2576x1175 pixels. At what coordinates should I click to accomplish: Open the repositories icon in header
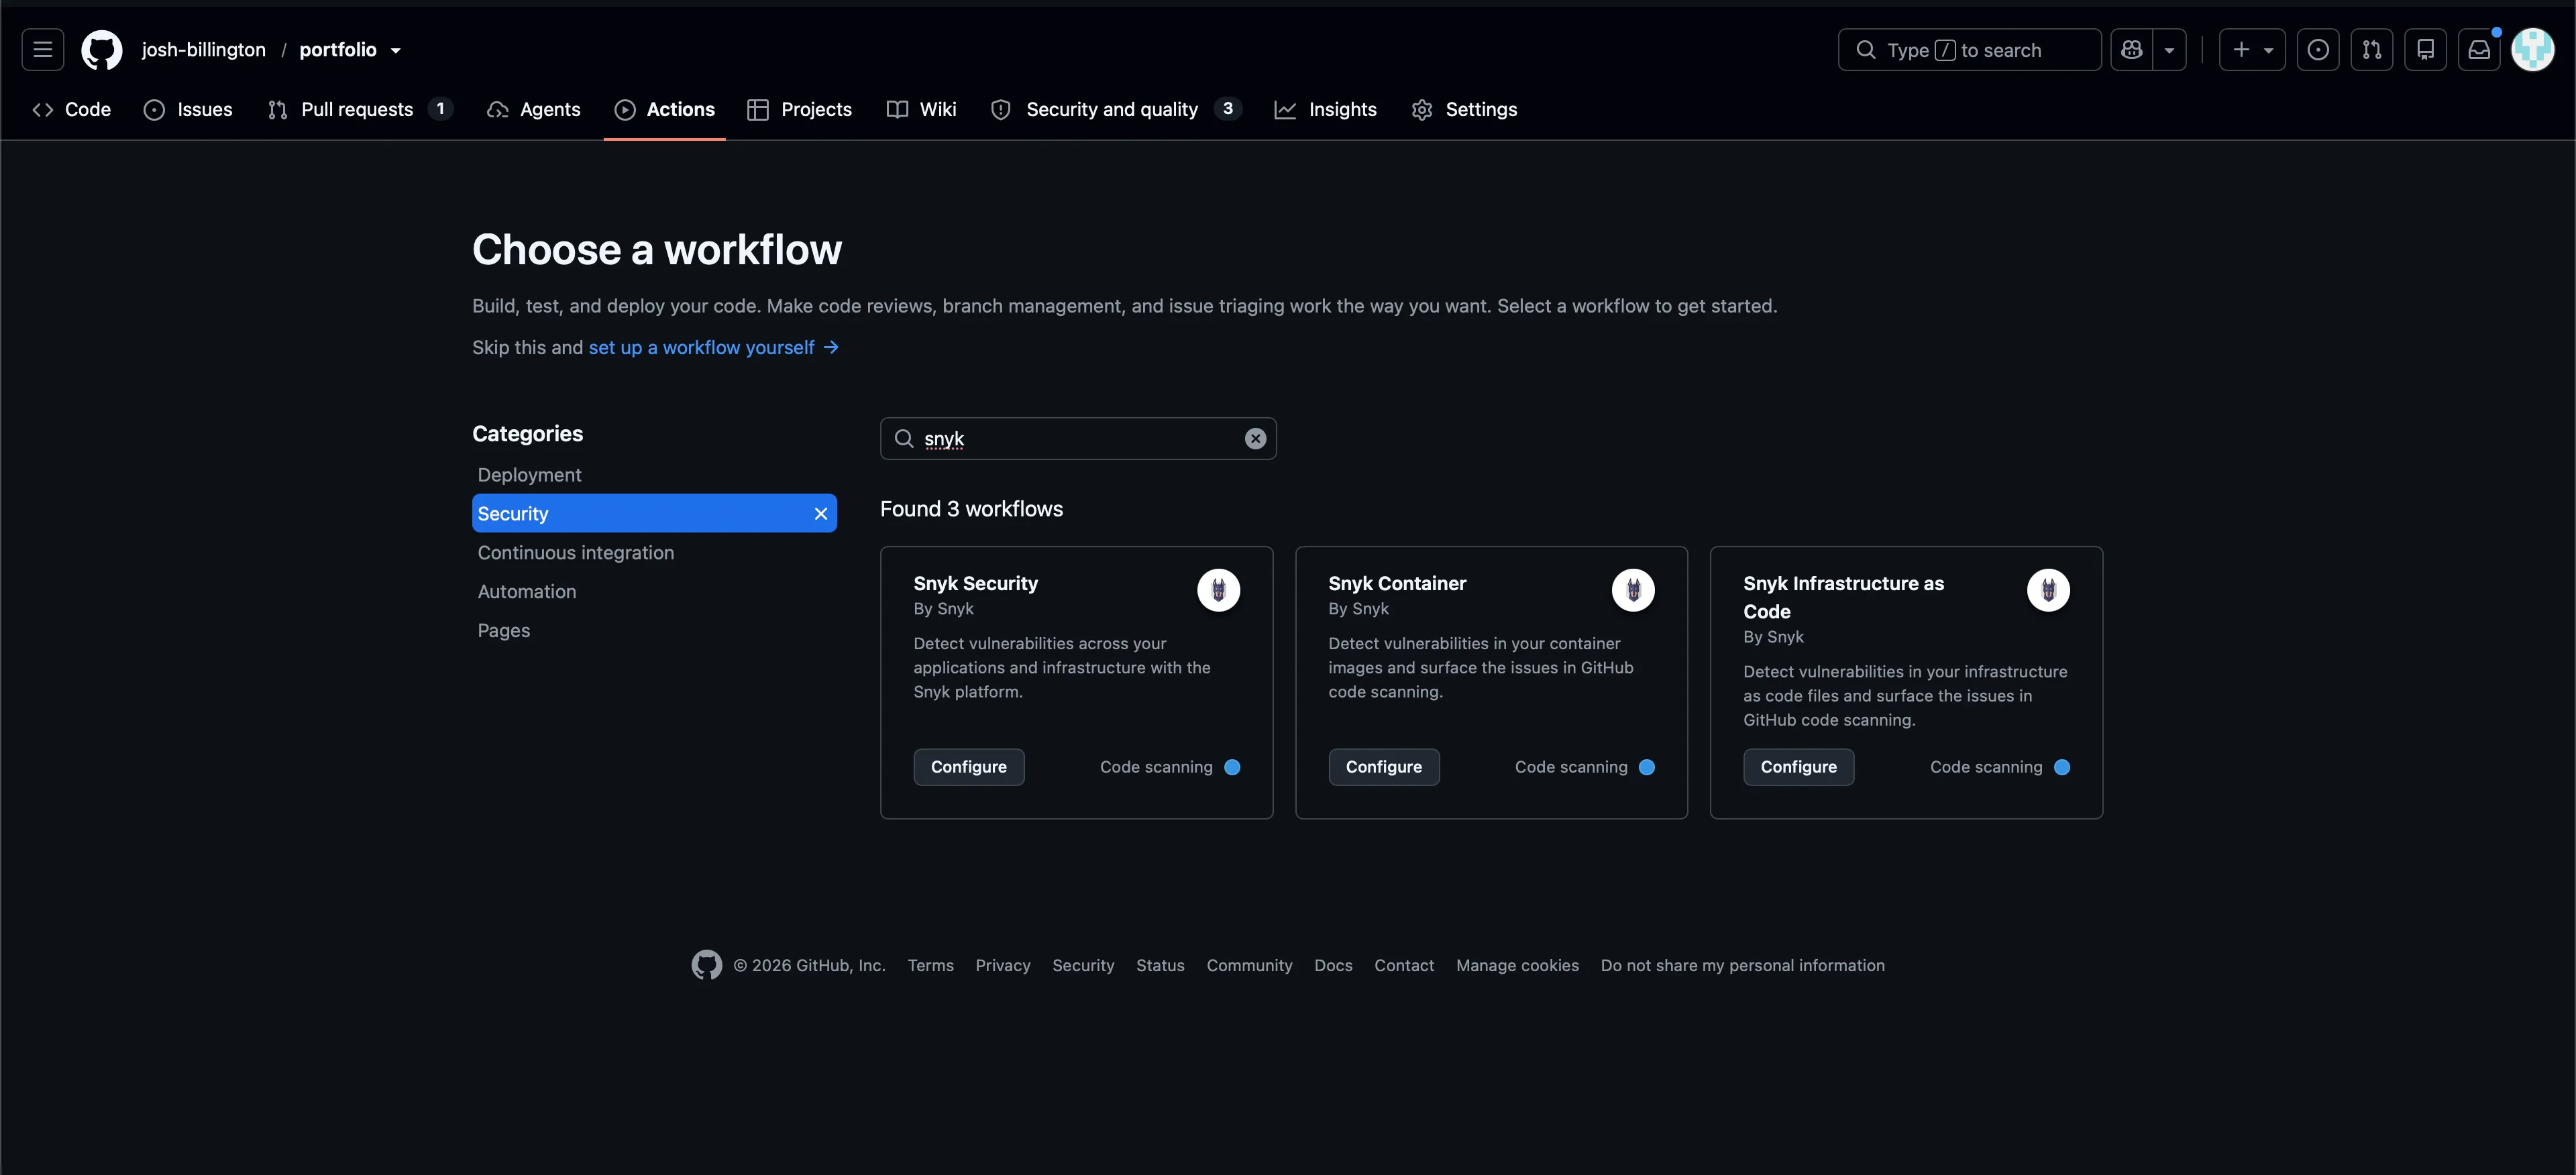pos(2425,49)
